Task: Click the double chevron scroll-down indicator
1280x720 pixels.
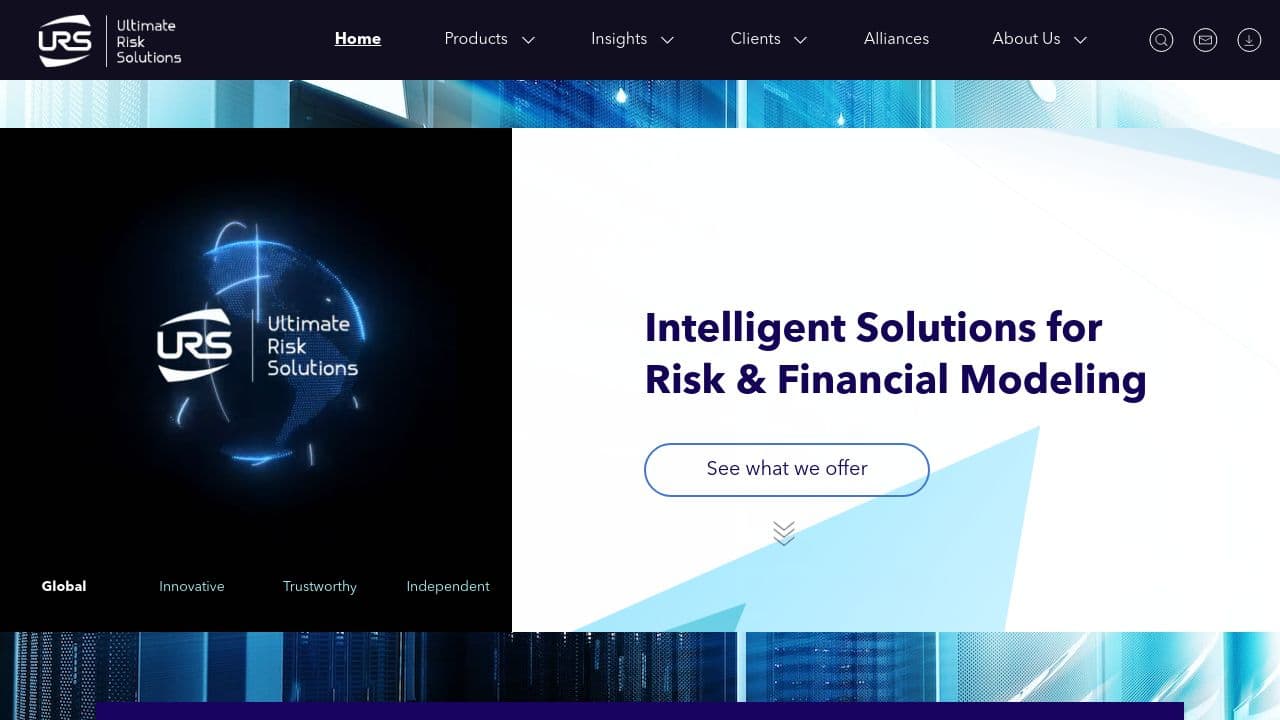Action: (784, 532)
